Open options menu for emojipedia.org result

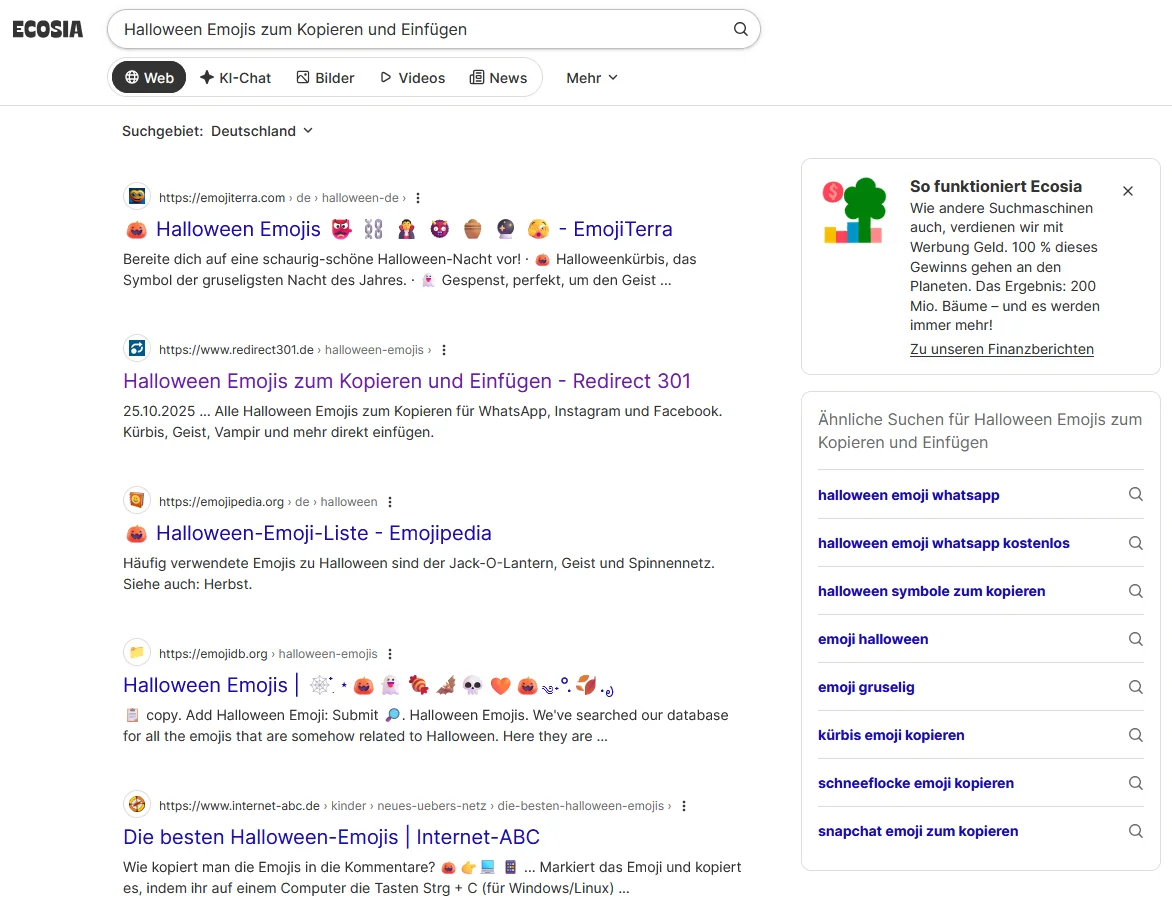[390, 502]
